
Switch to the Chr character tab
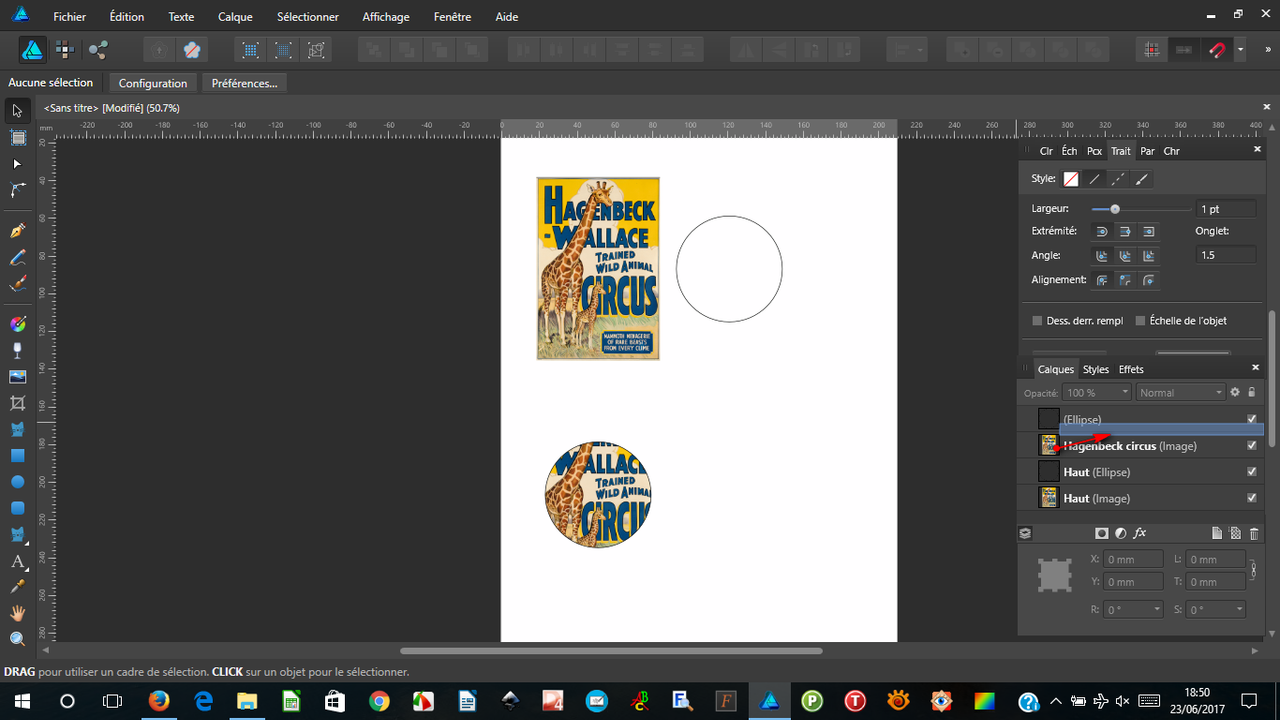coord(1171,151)
